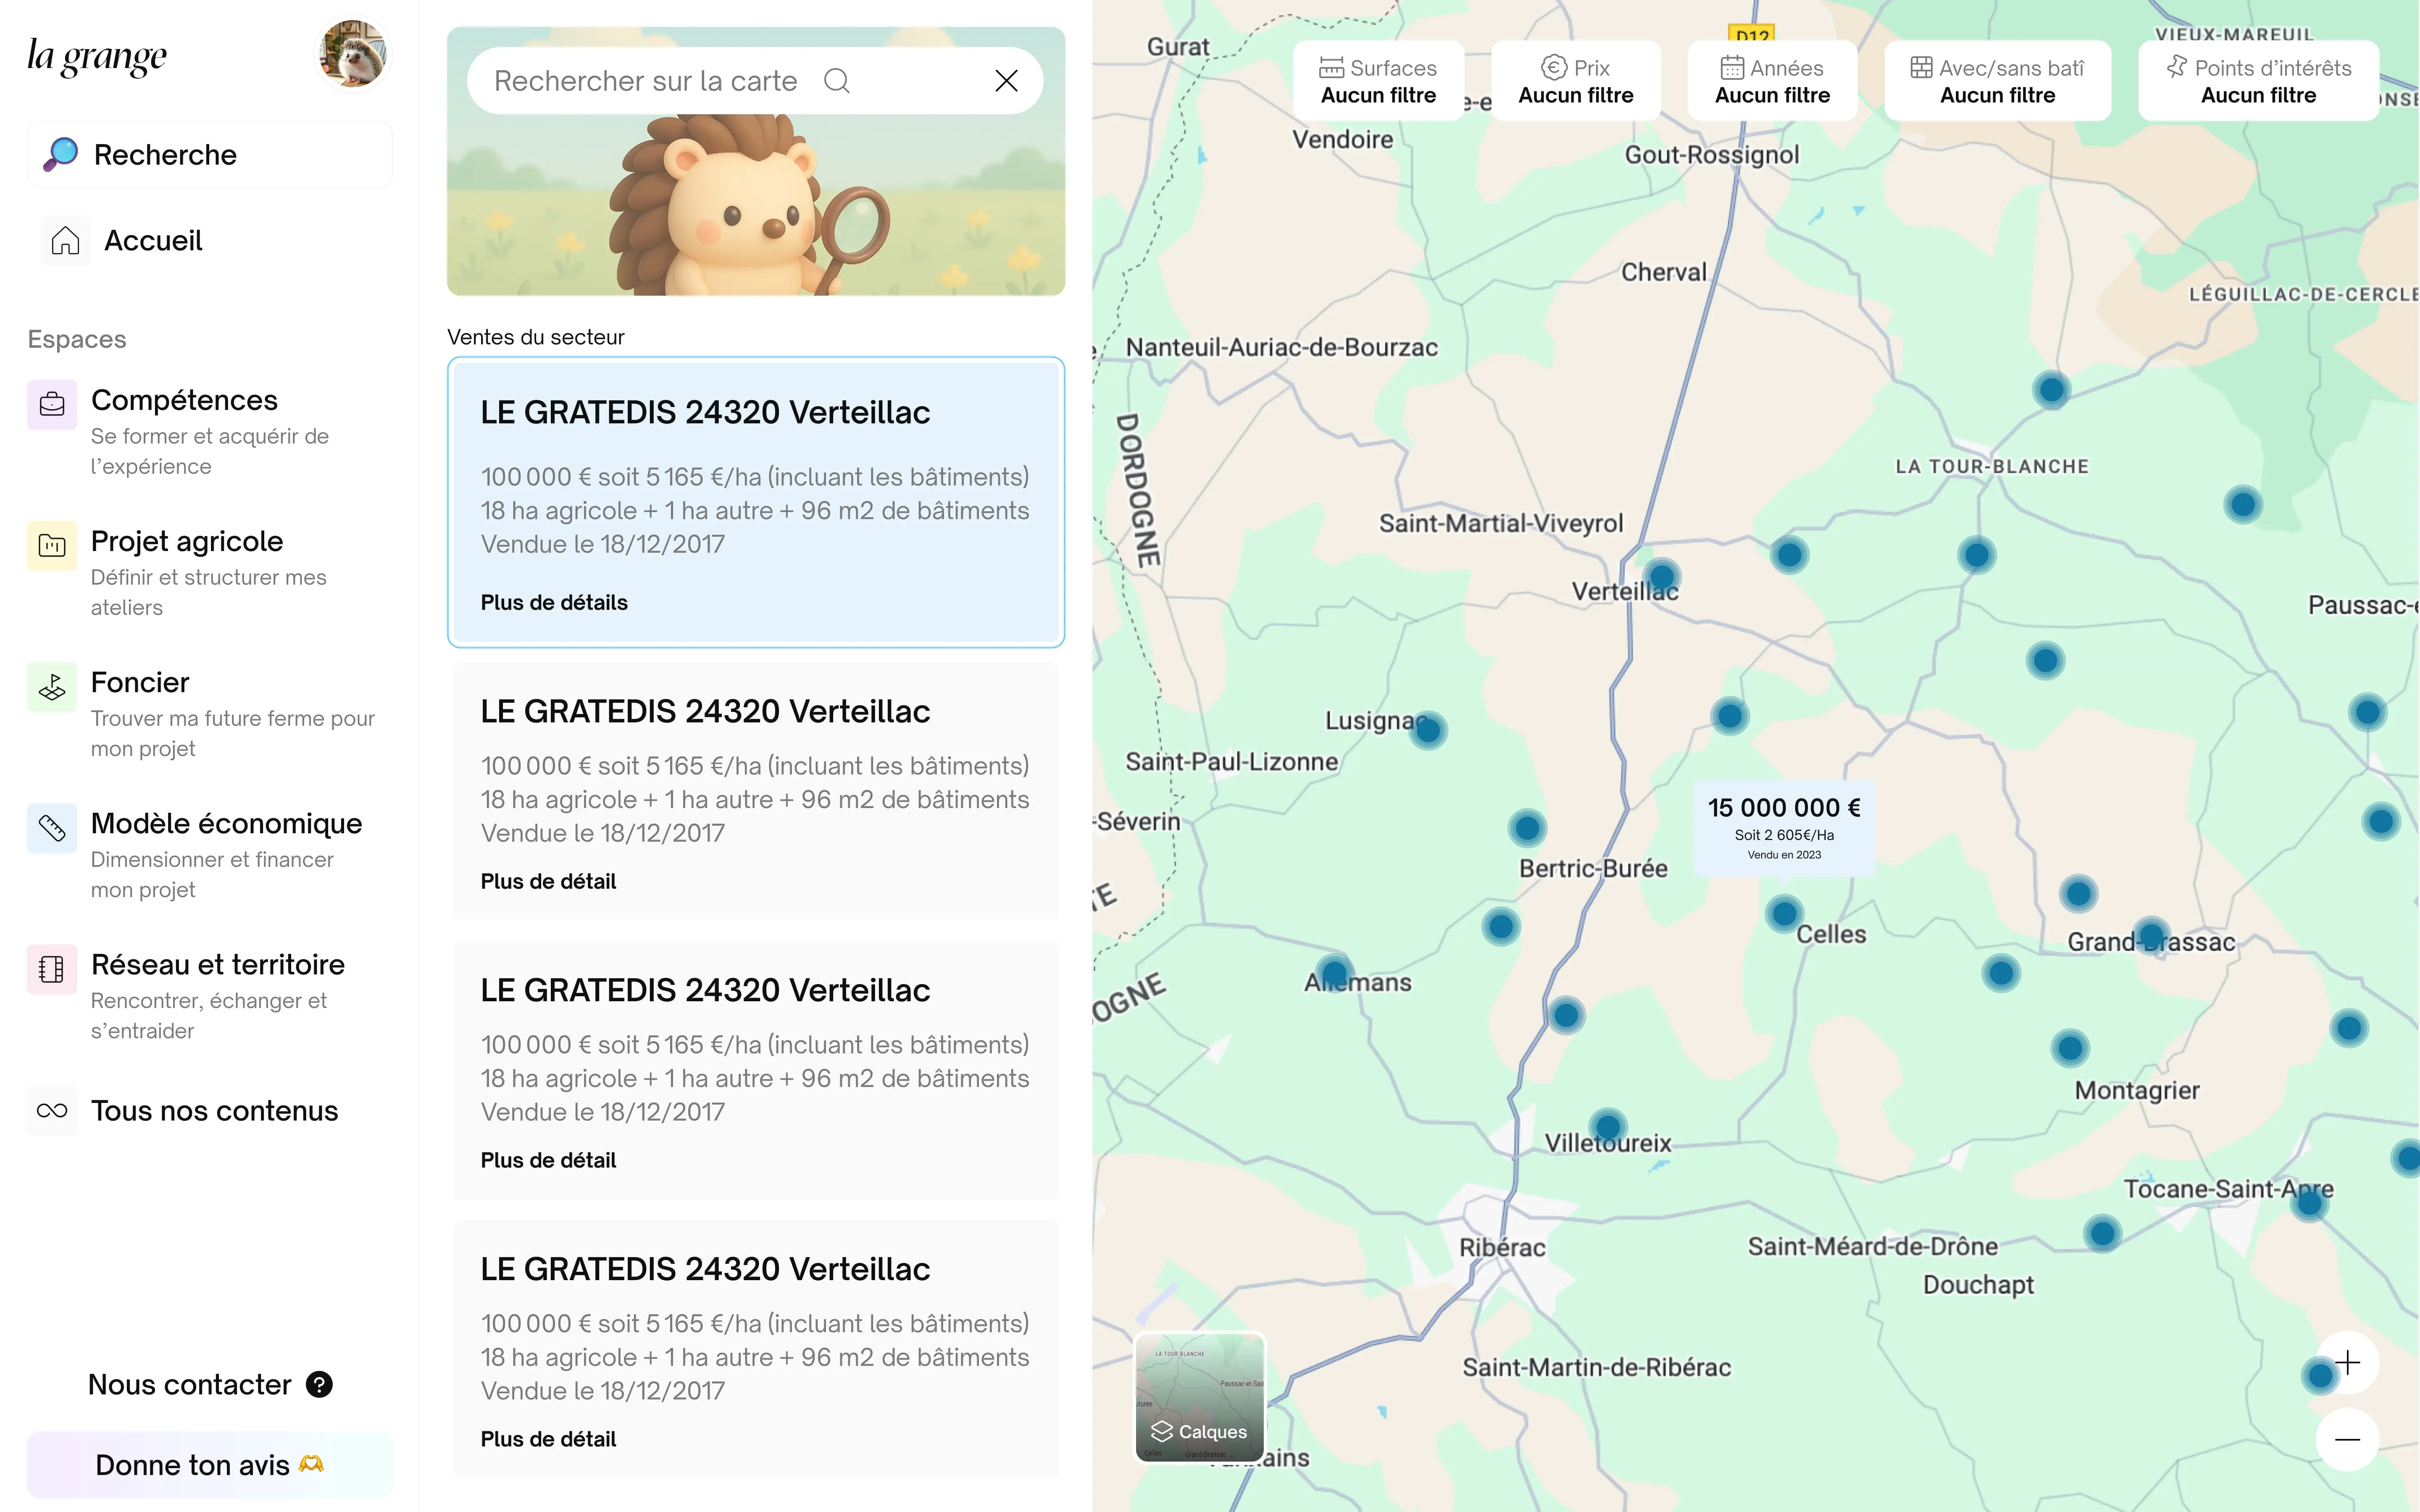Click the Réseau et territoire notebook icon

pyautogui.click(x=52, y=969)
